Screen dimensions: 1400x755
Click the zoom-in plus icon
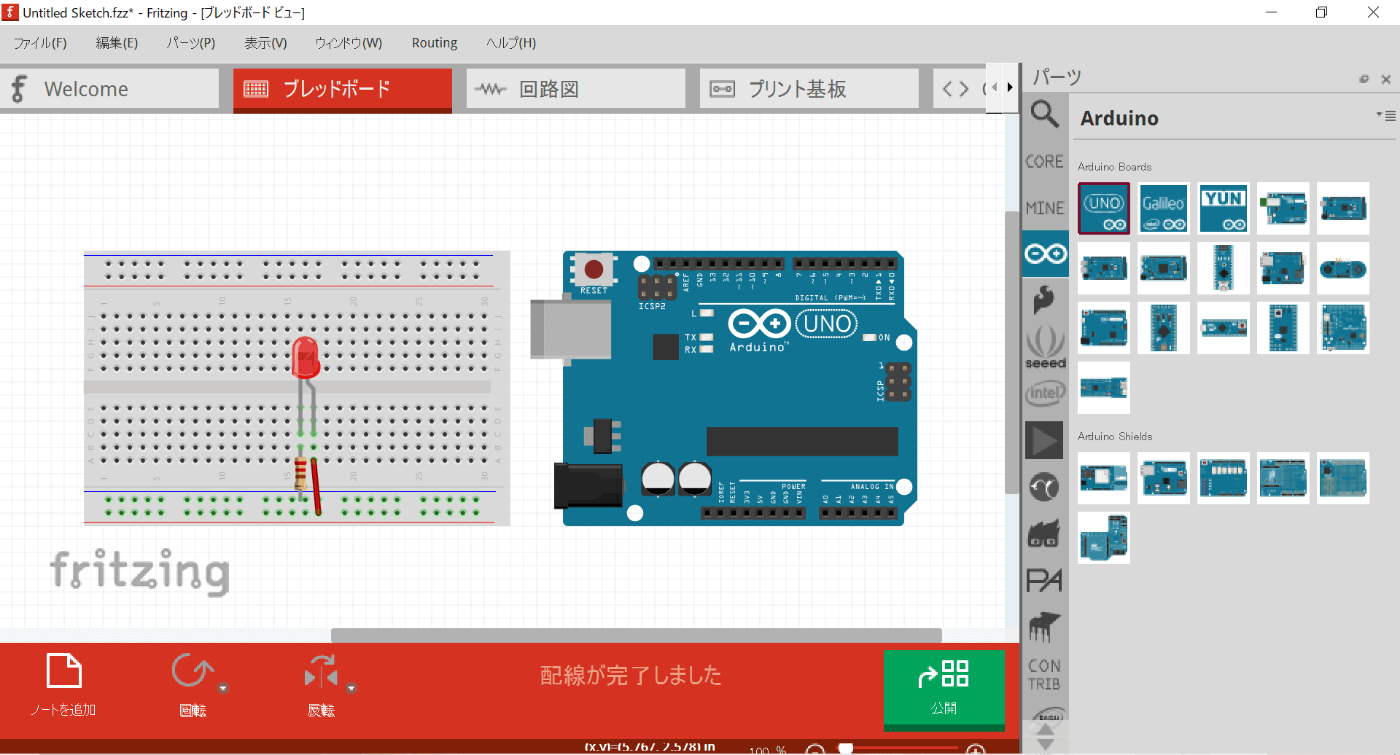(x=975, y=750)
